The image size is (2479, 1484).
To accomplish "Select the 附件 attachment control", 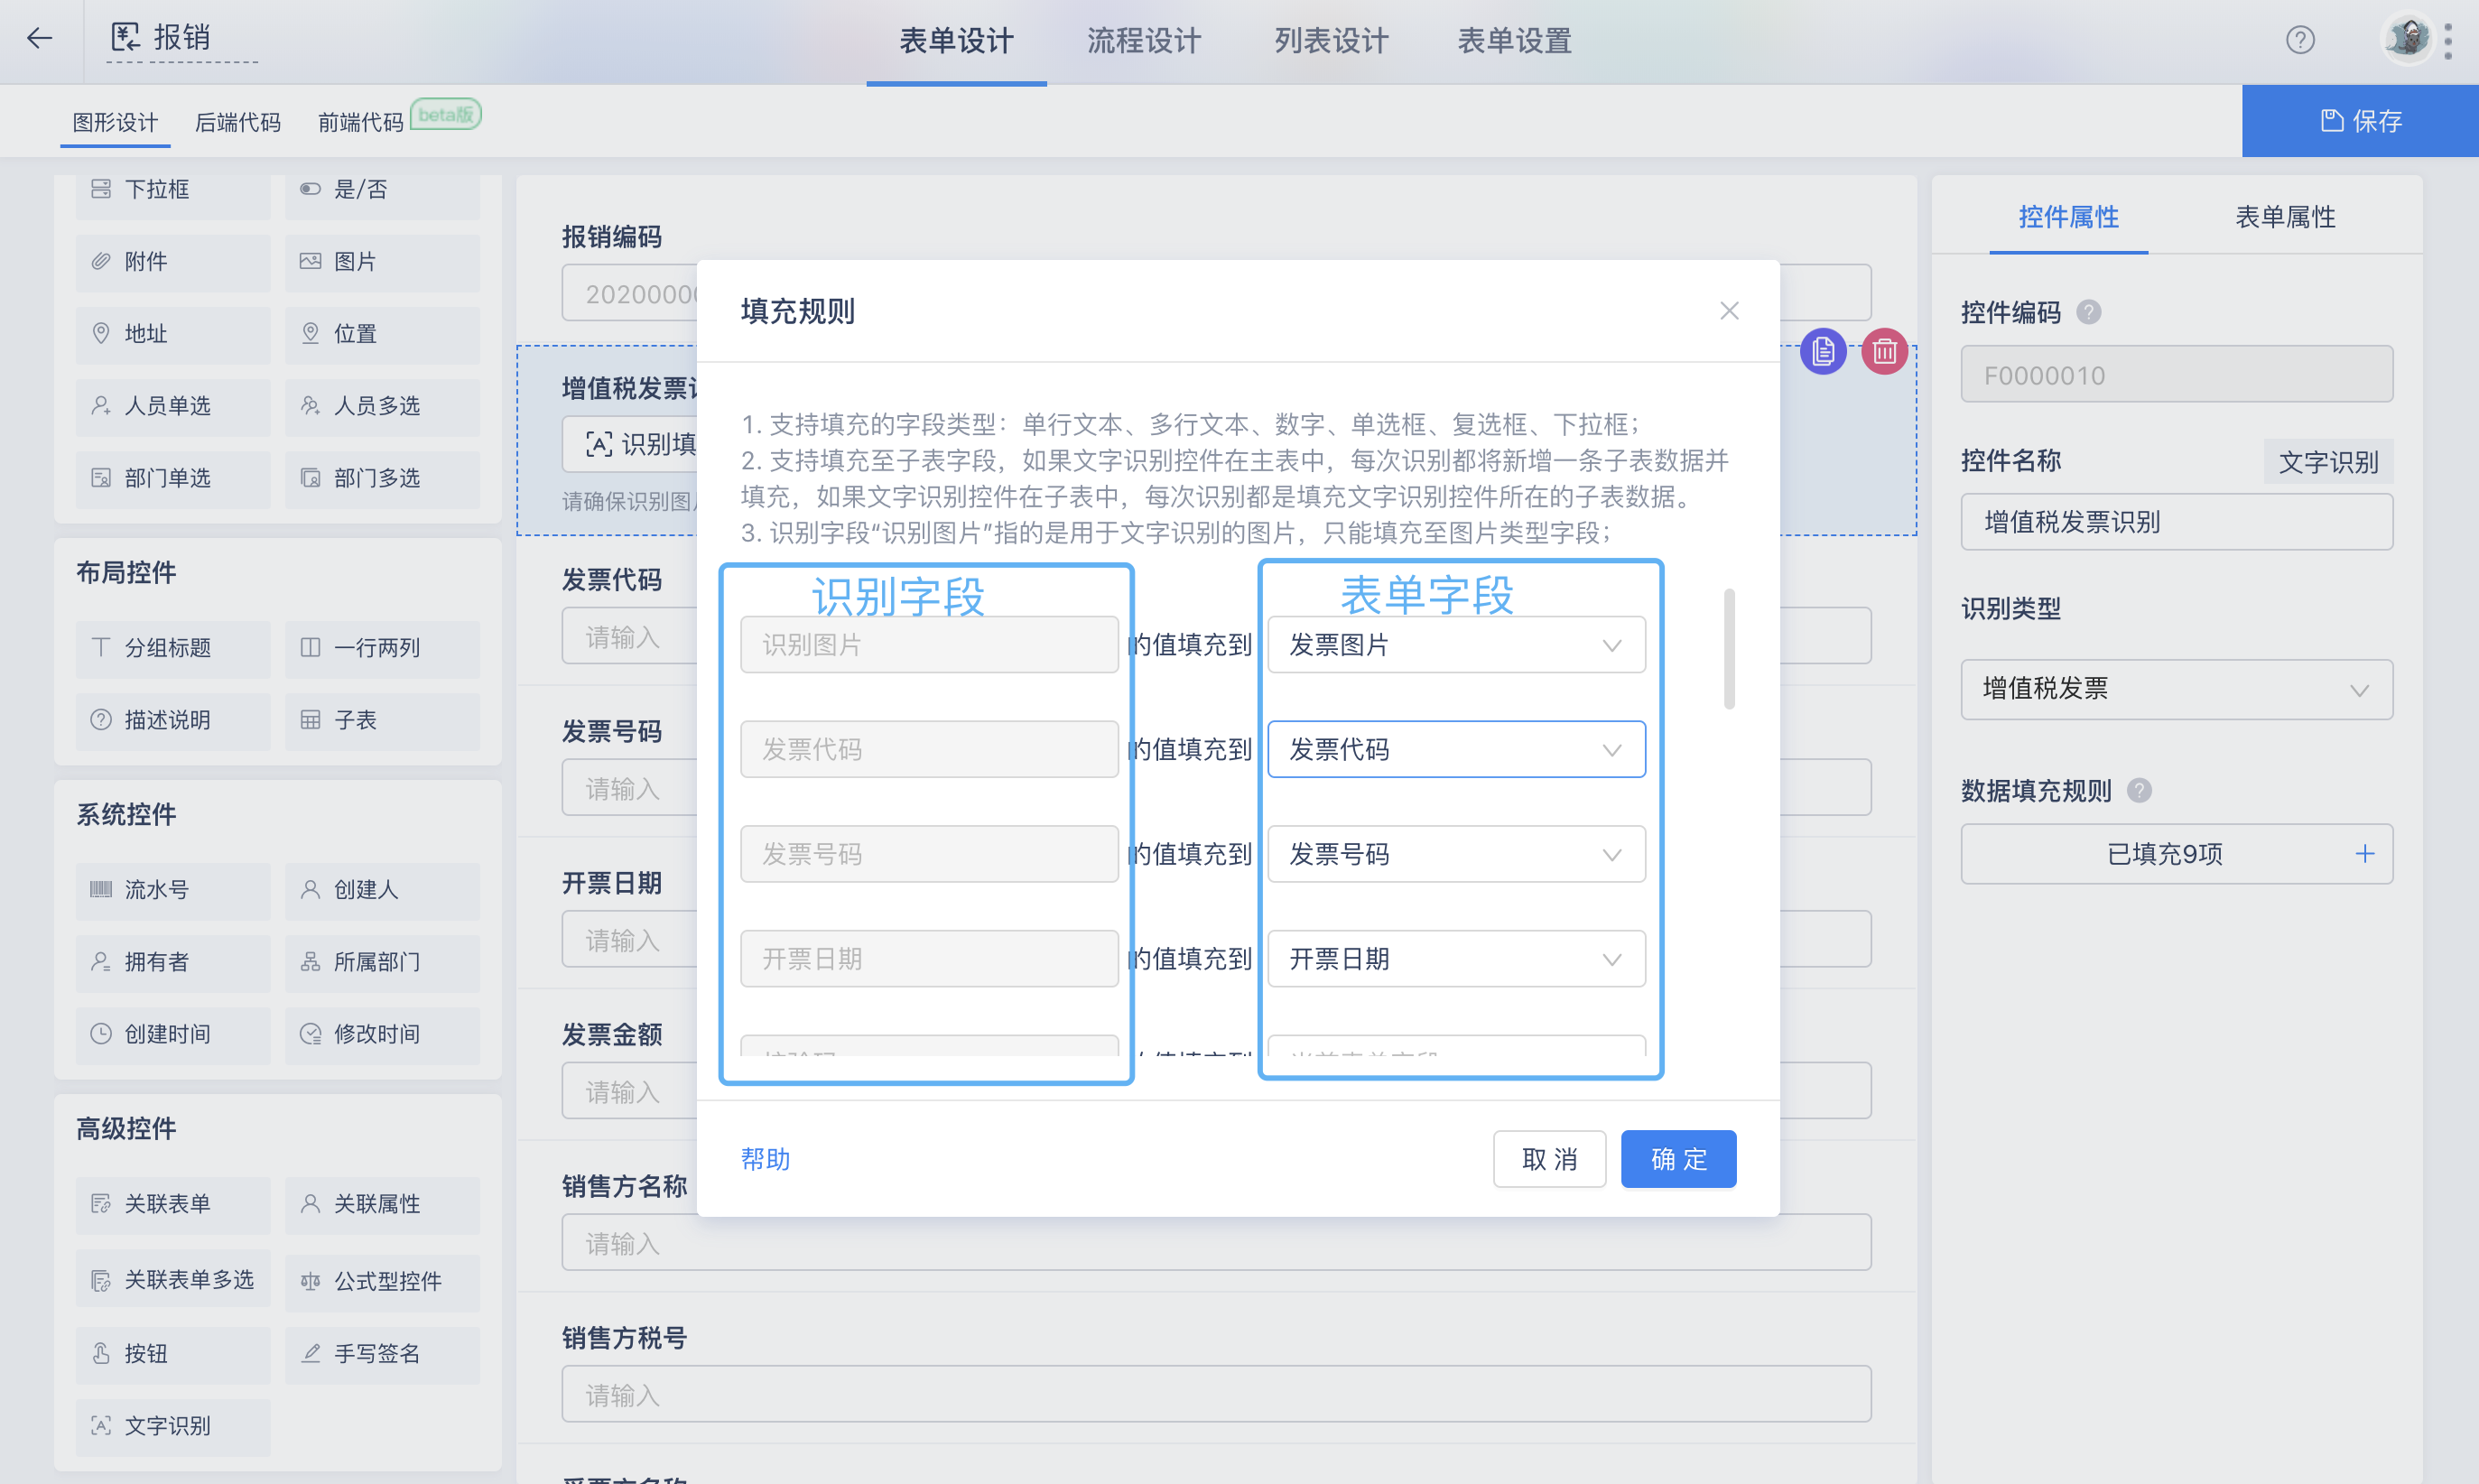I will 173,262.
